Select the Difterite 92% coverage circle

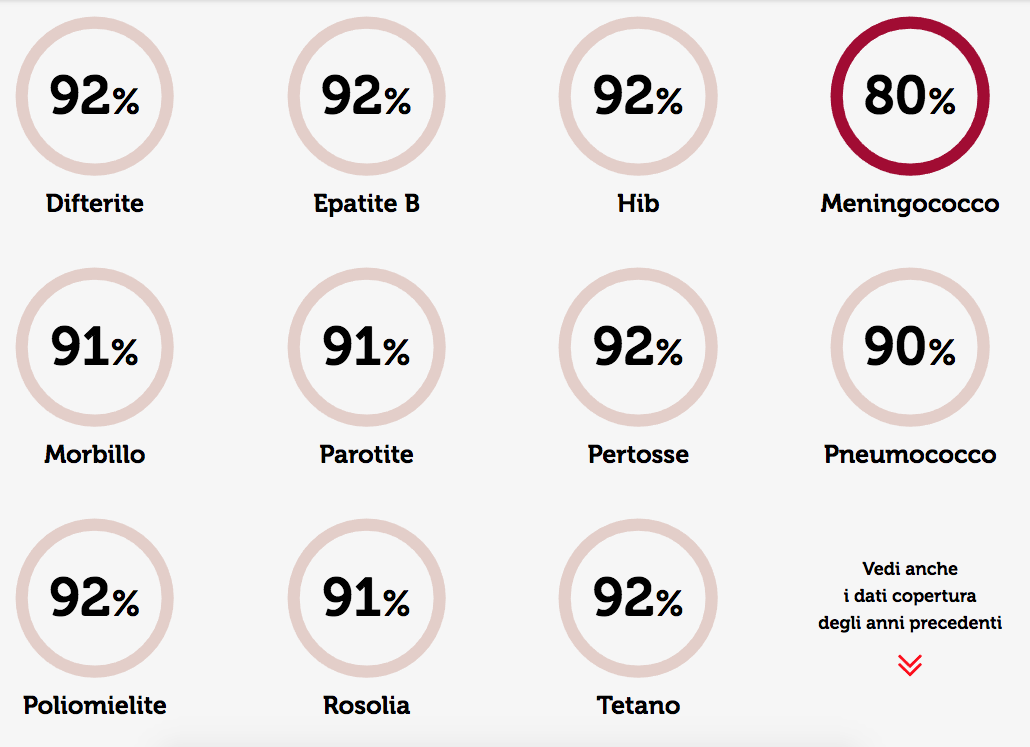(x=95, y=96)
